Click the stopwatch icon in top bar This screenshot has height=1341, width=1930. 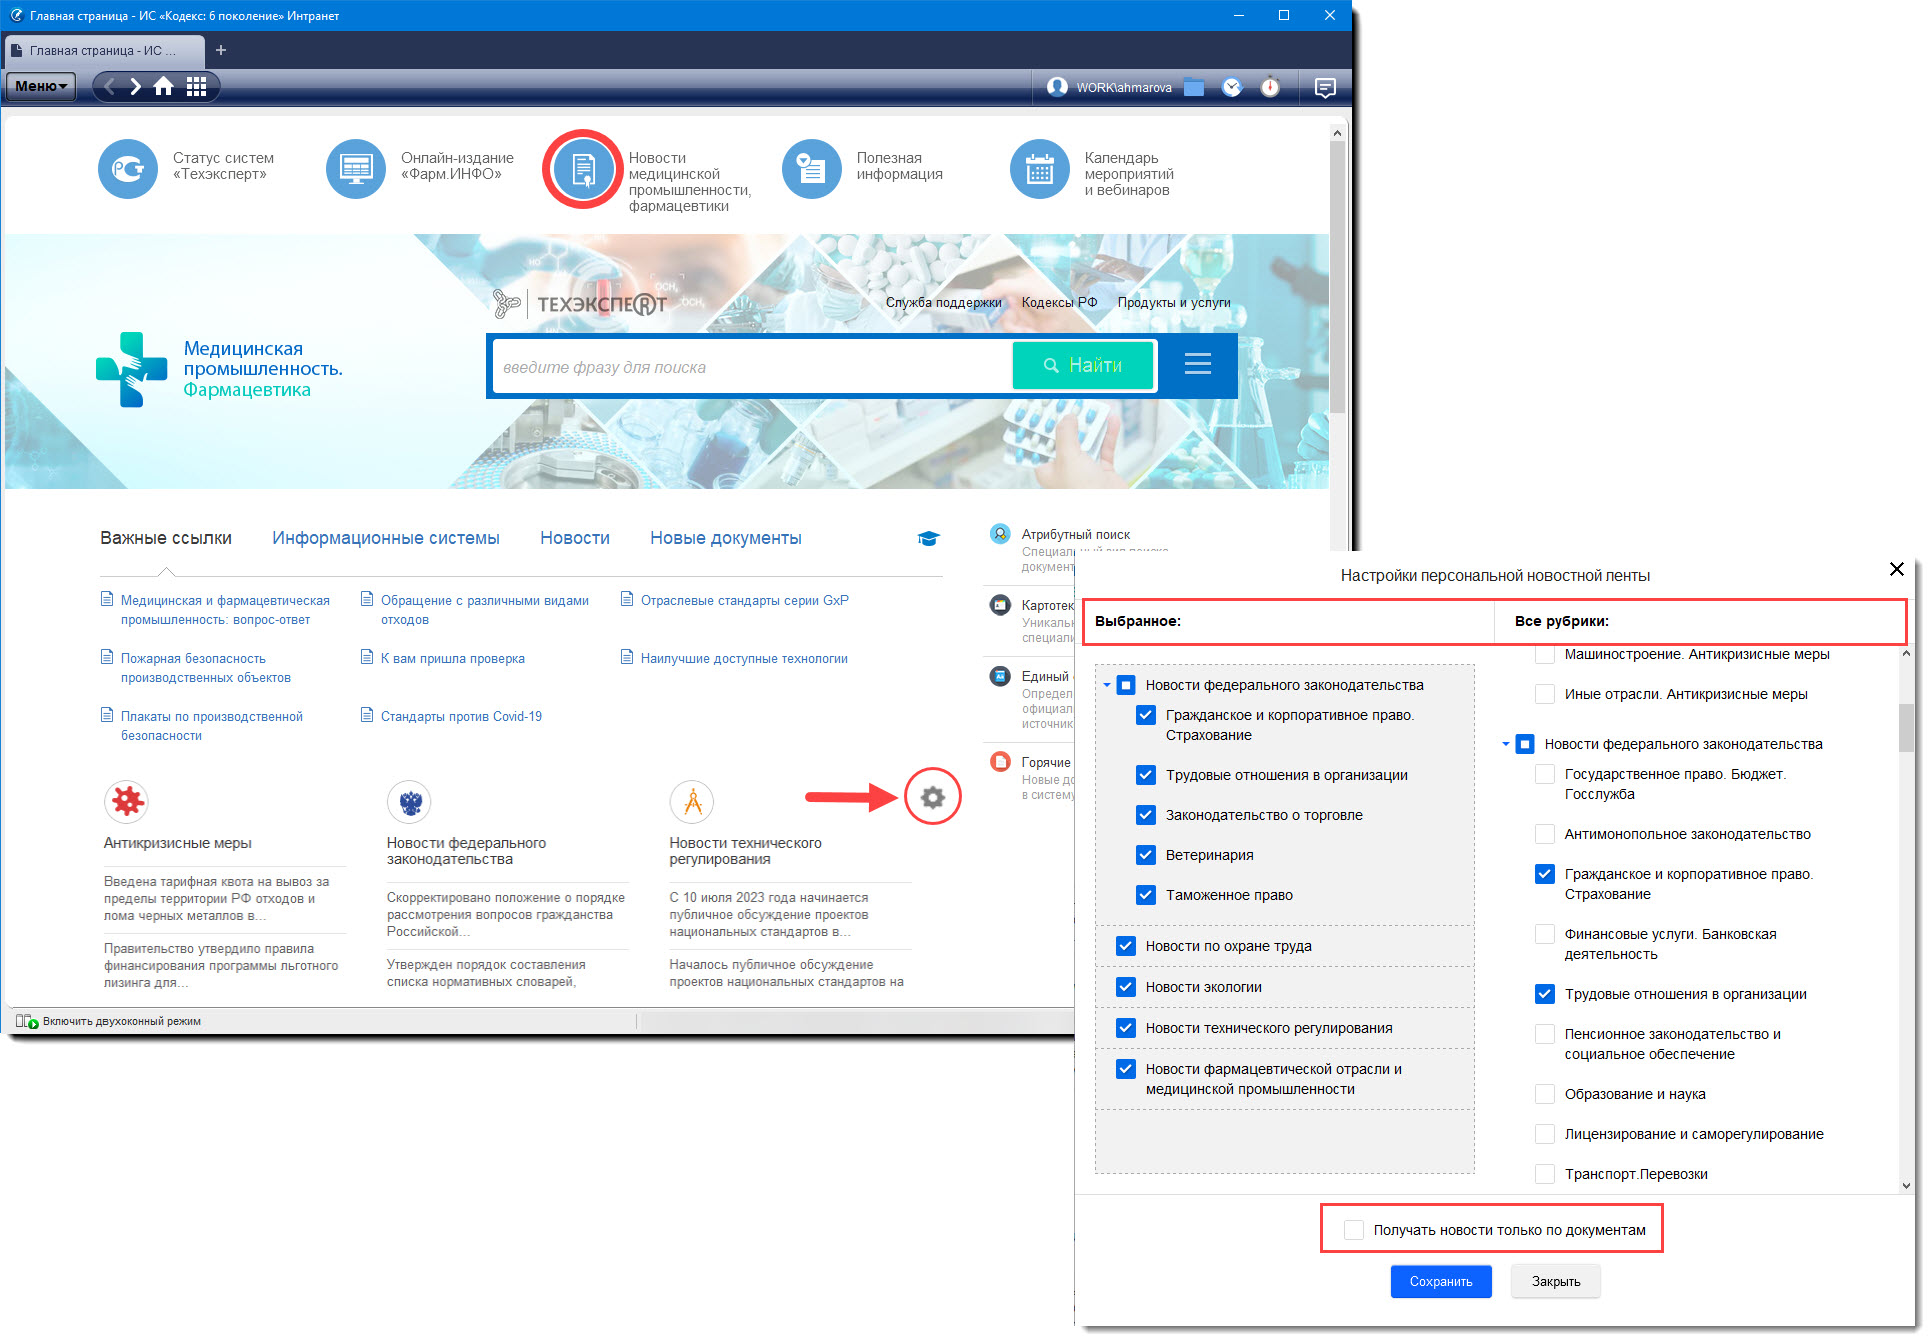point(1270,87)
